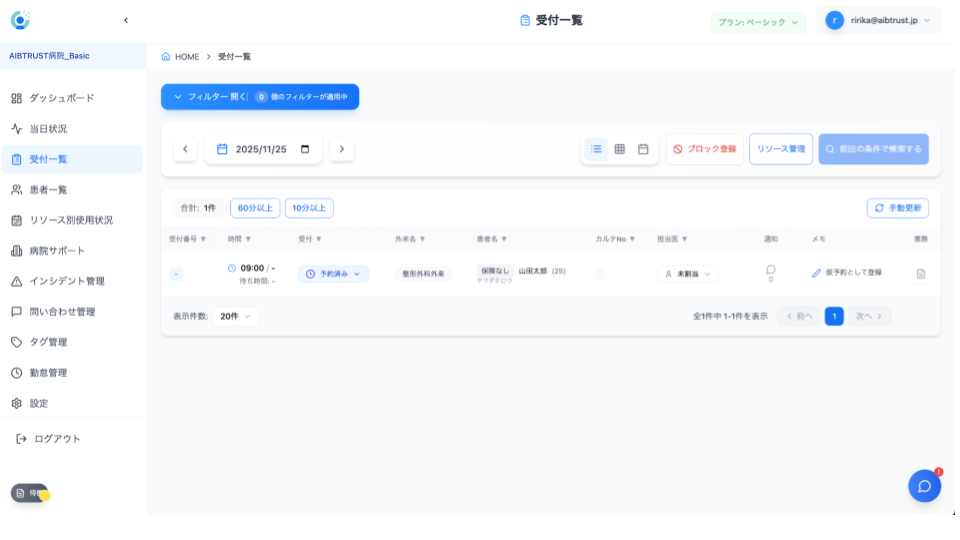Image resolution: width=960 pixels, height=540 pixels.
Task: Click the 09:00 time cell
Action: click(x=252, y=268)
